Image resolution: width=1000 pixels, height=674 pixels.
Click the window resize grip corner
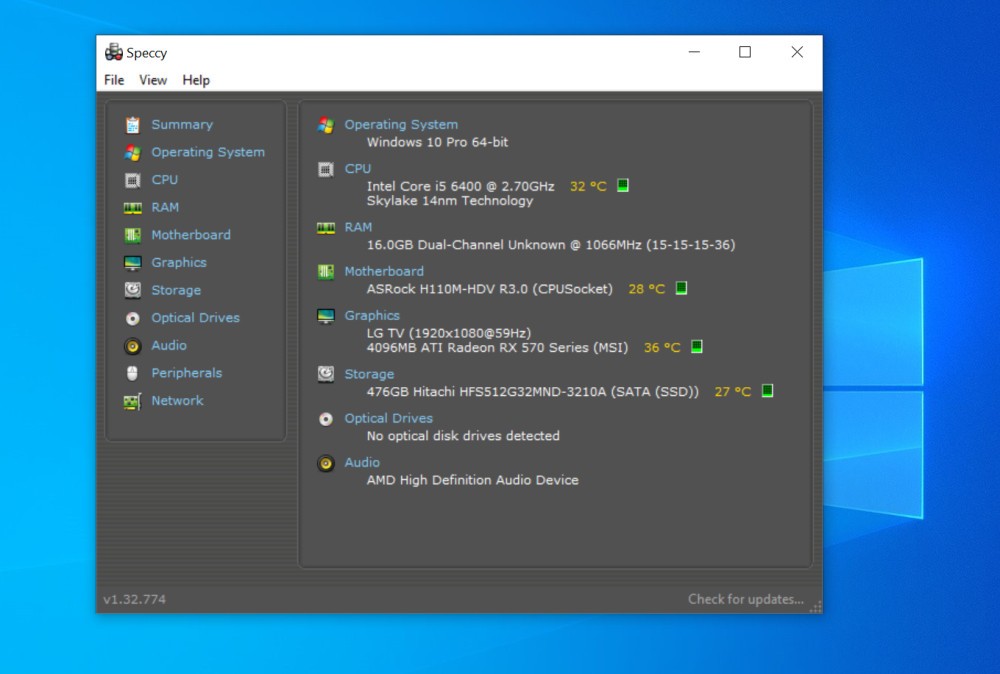coord(816,607)
